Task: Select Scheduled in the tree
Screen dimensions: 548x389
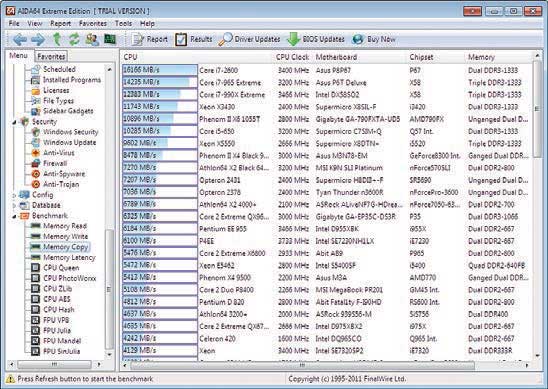Action: [59, 69]
